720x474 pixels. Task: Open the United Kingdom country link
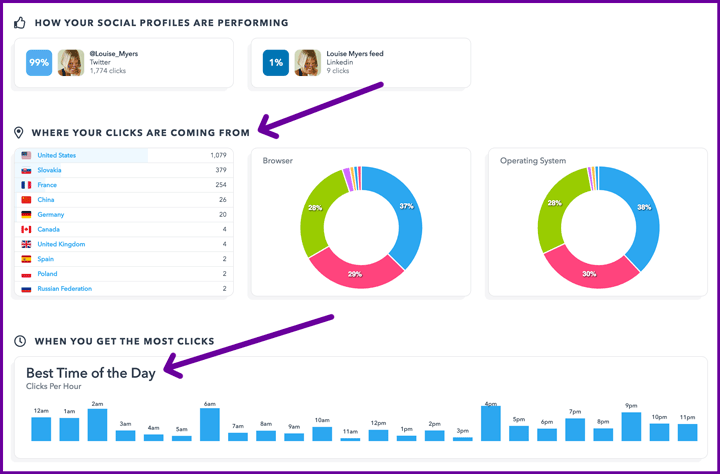[61, 244]
